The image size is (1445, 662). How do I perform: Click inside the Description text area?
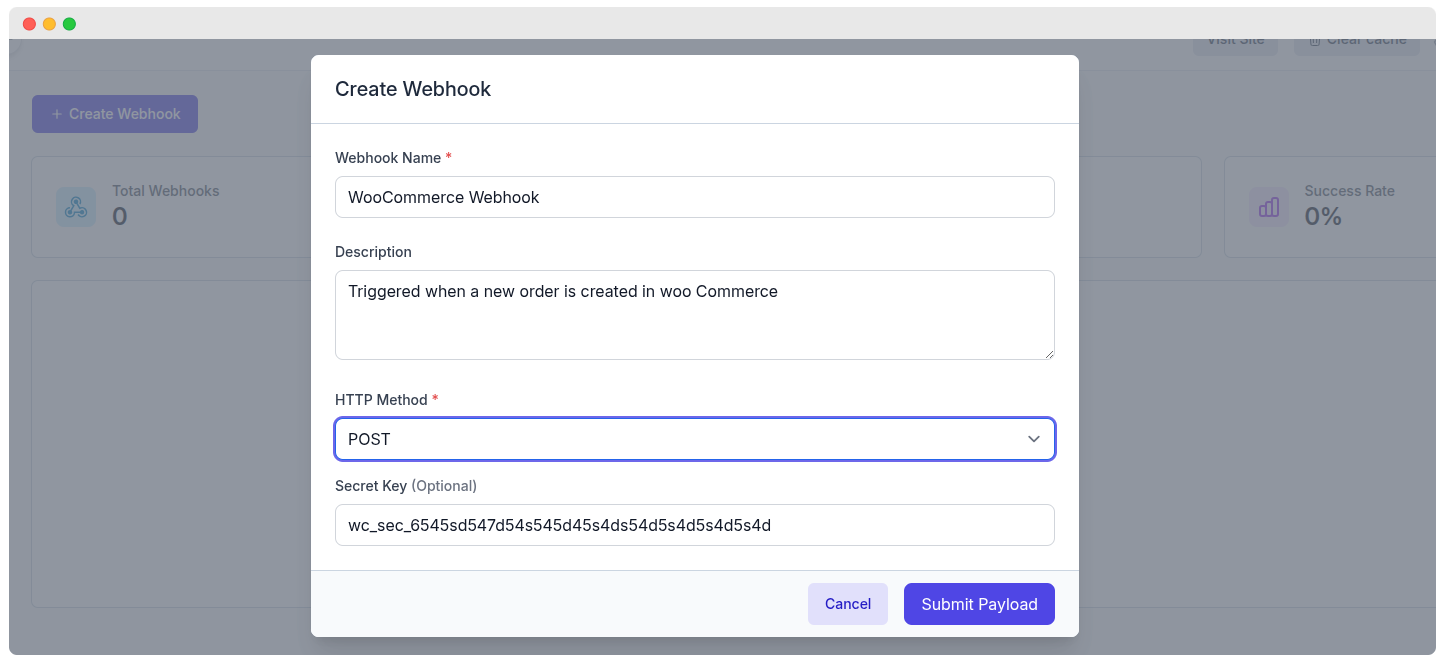coord(694,315)
